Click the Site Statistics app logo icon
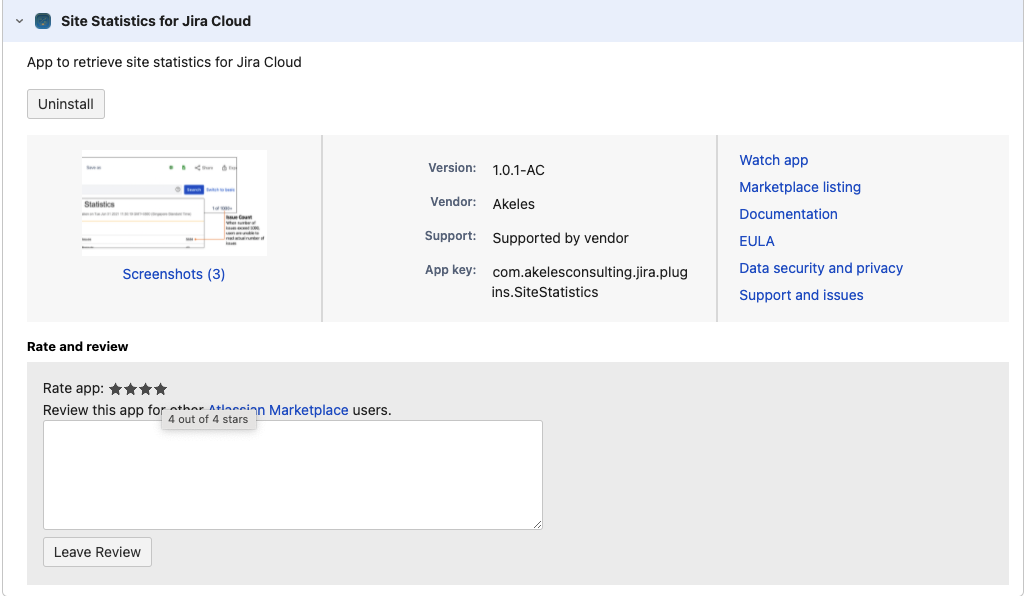Viewport: 1029px width, 596px height. click(x=43, y=21)
